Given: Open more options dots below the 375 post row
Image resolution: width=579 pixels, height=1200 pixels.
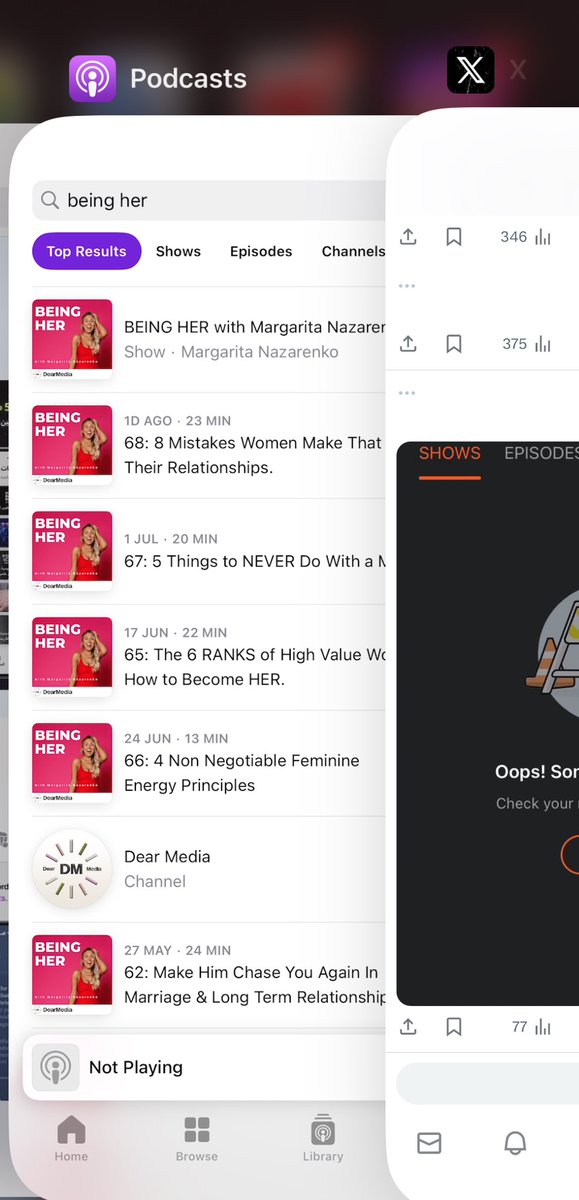Looking at the screenshot, I should pyautogui.click(x=406, y=393).
